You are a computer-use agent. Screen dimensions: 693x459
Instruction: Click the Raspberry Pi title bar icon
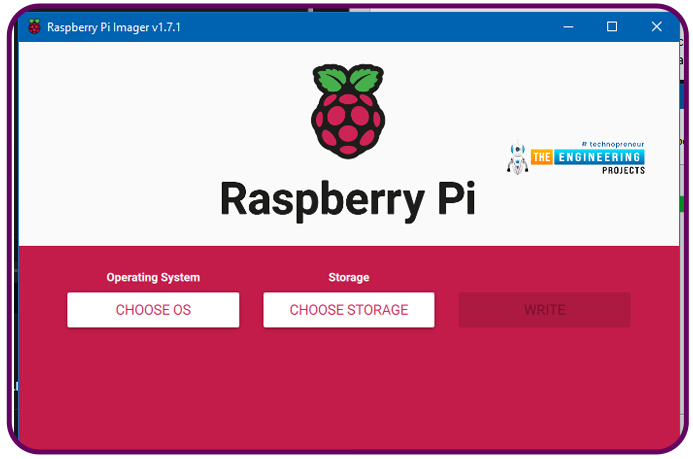(x=34, y=27)
